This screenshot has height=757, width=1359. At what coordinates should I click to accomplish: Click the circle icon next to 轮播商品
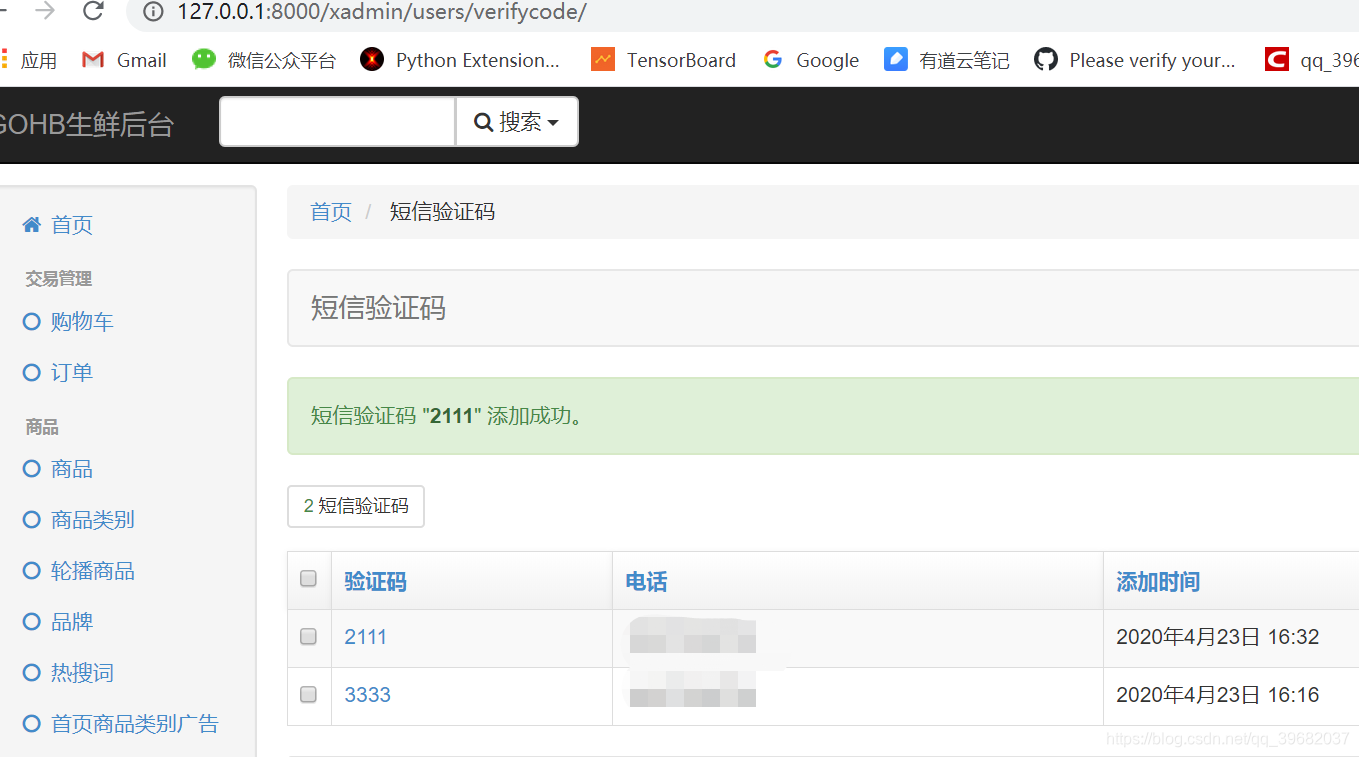tap(32, 570)
